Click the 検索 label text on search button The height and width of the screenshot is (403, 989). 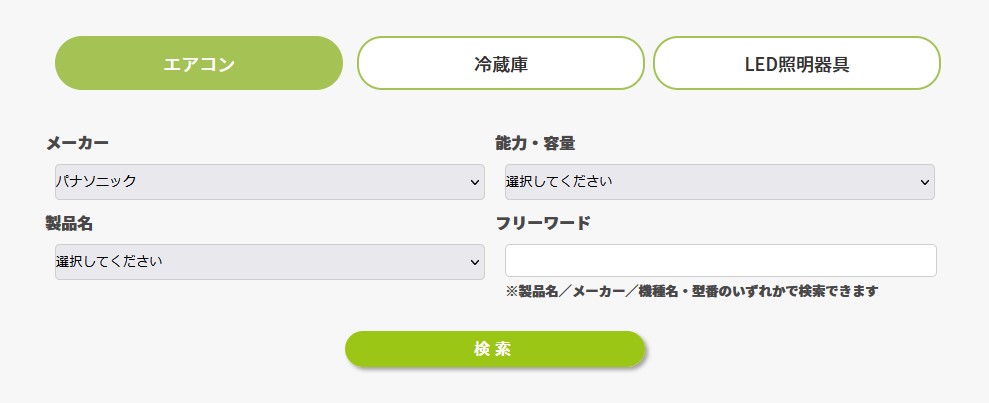click(494, 349)
